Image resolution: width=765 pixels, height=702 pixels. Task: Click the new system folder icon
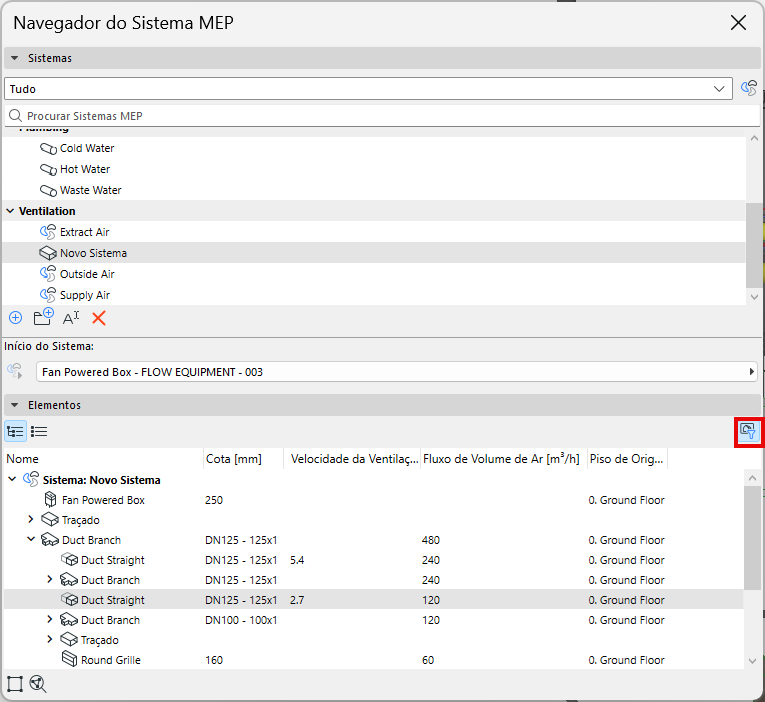[x=43, y=318]
